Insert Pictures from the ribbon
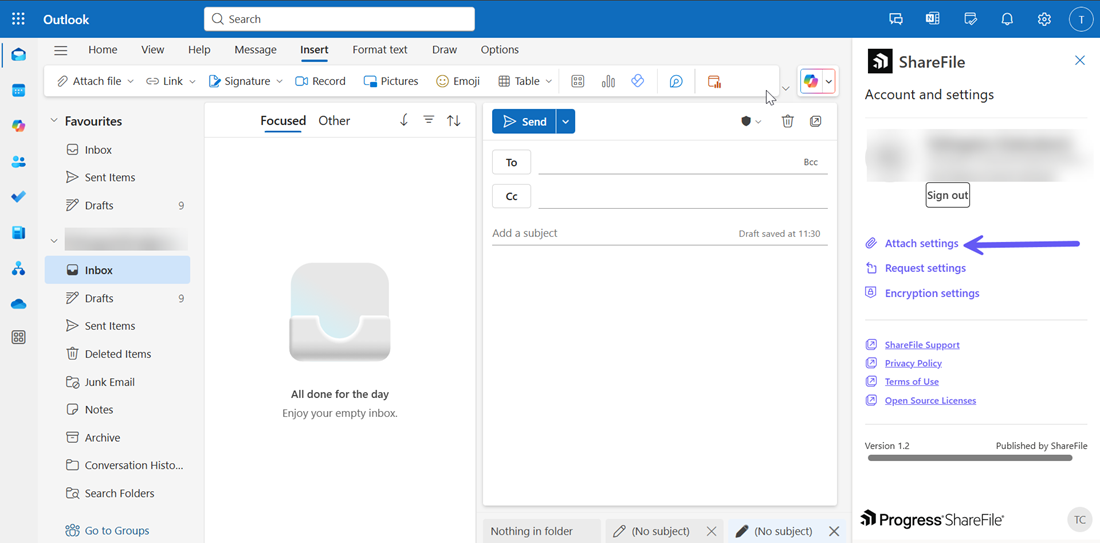The height and width of the screenshot is (543, 1100). coord(391,81)
